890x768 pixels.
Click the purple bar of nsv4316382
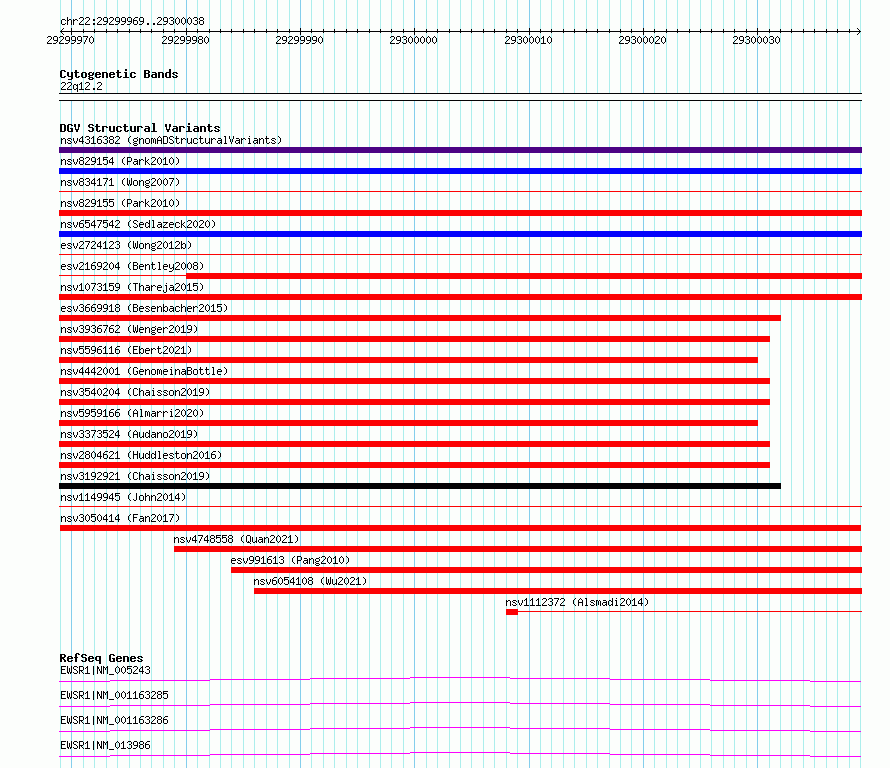[x=460, y=150]
